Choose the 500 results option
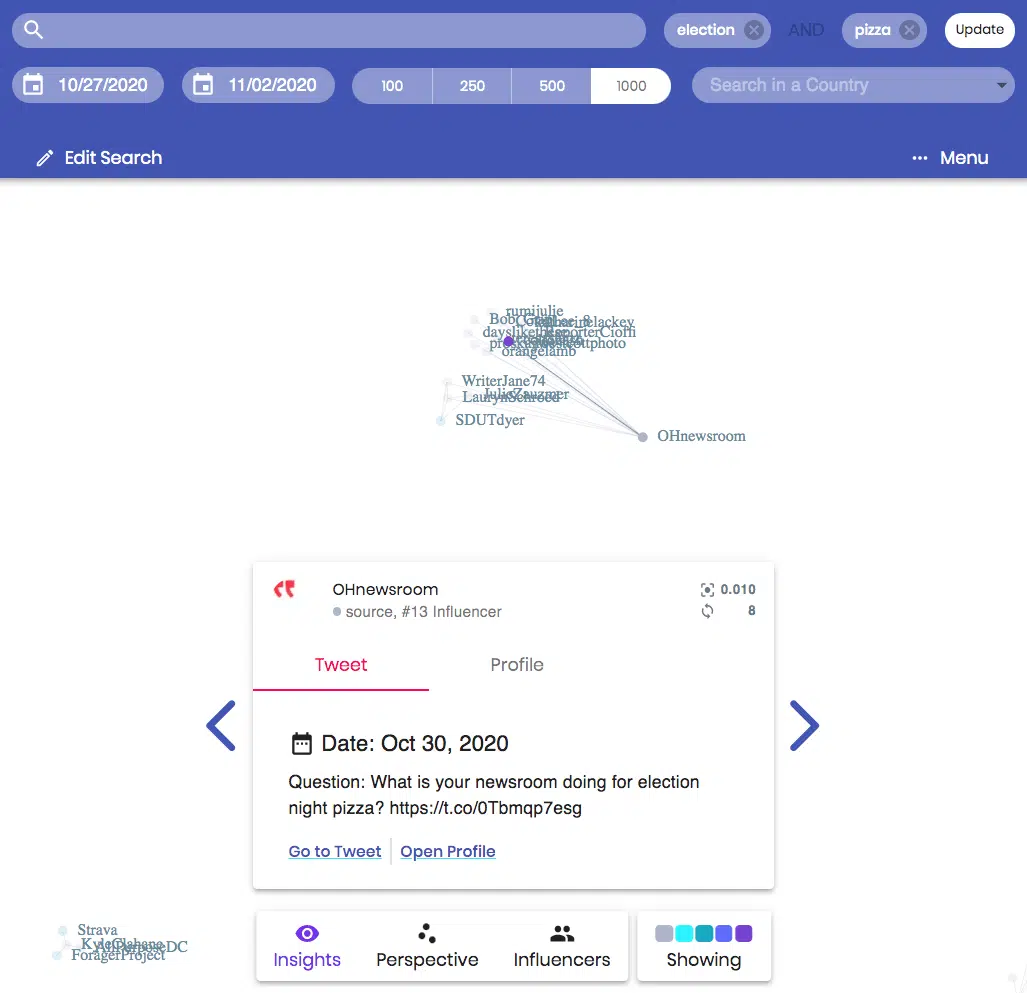This screenshot has height=993, width=1027. [552, 86]
